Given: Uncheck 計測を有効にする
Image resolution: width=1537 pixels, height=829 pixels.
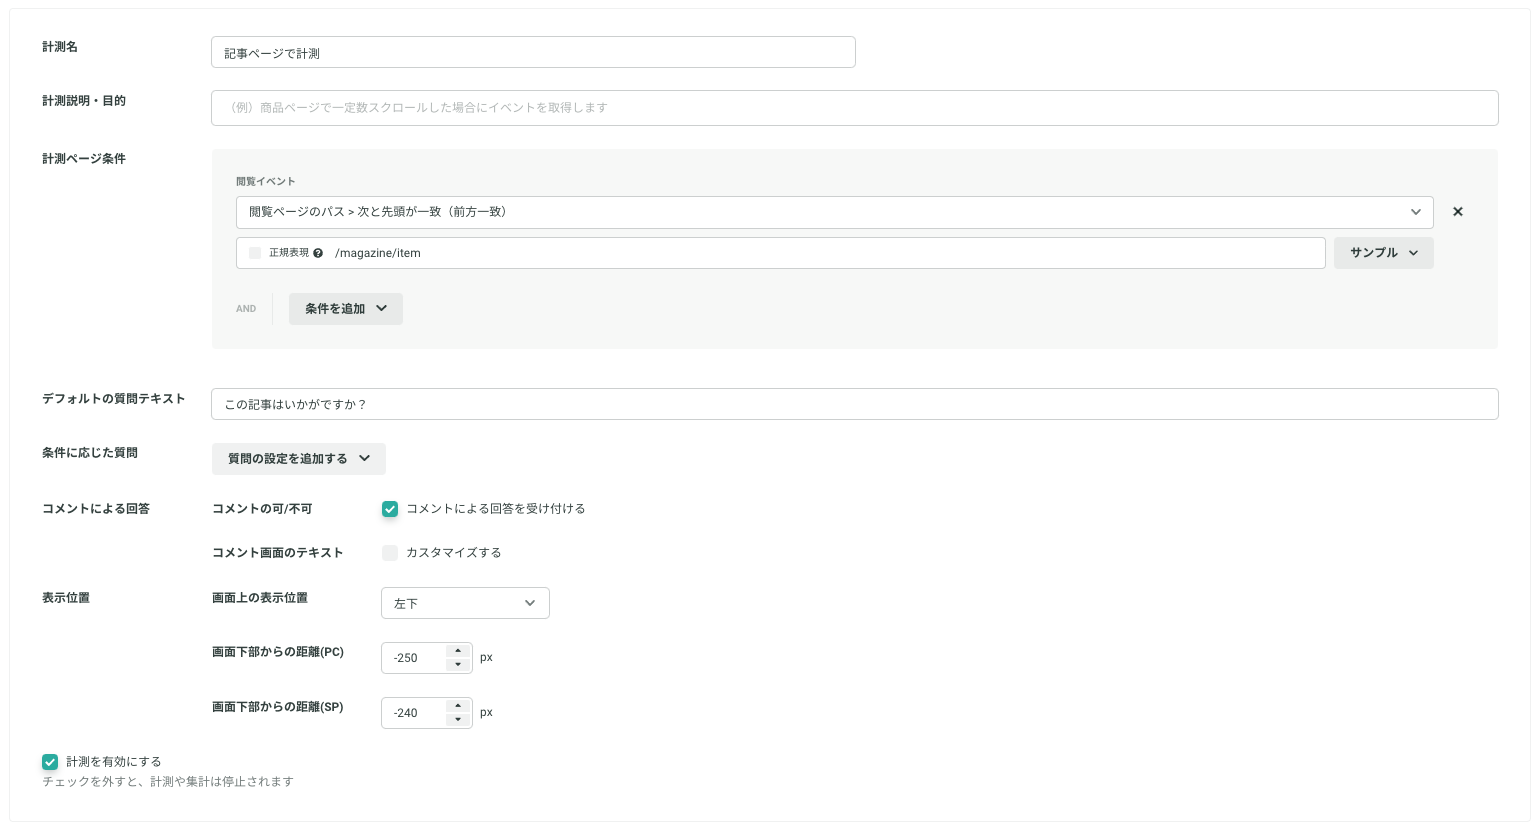Looking at the screenshot, I should coord(50,762).
